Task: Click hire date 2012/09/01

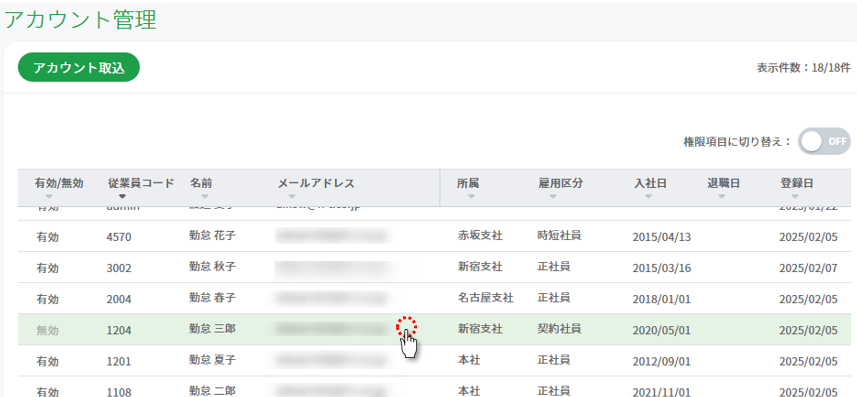Action: 662,361
